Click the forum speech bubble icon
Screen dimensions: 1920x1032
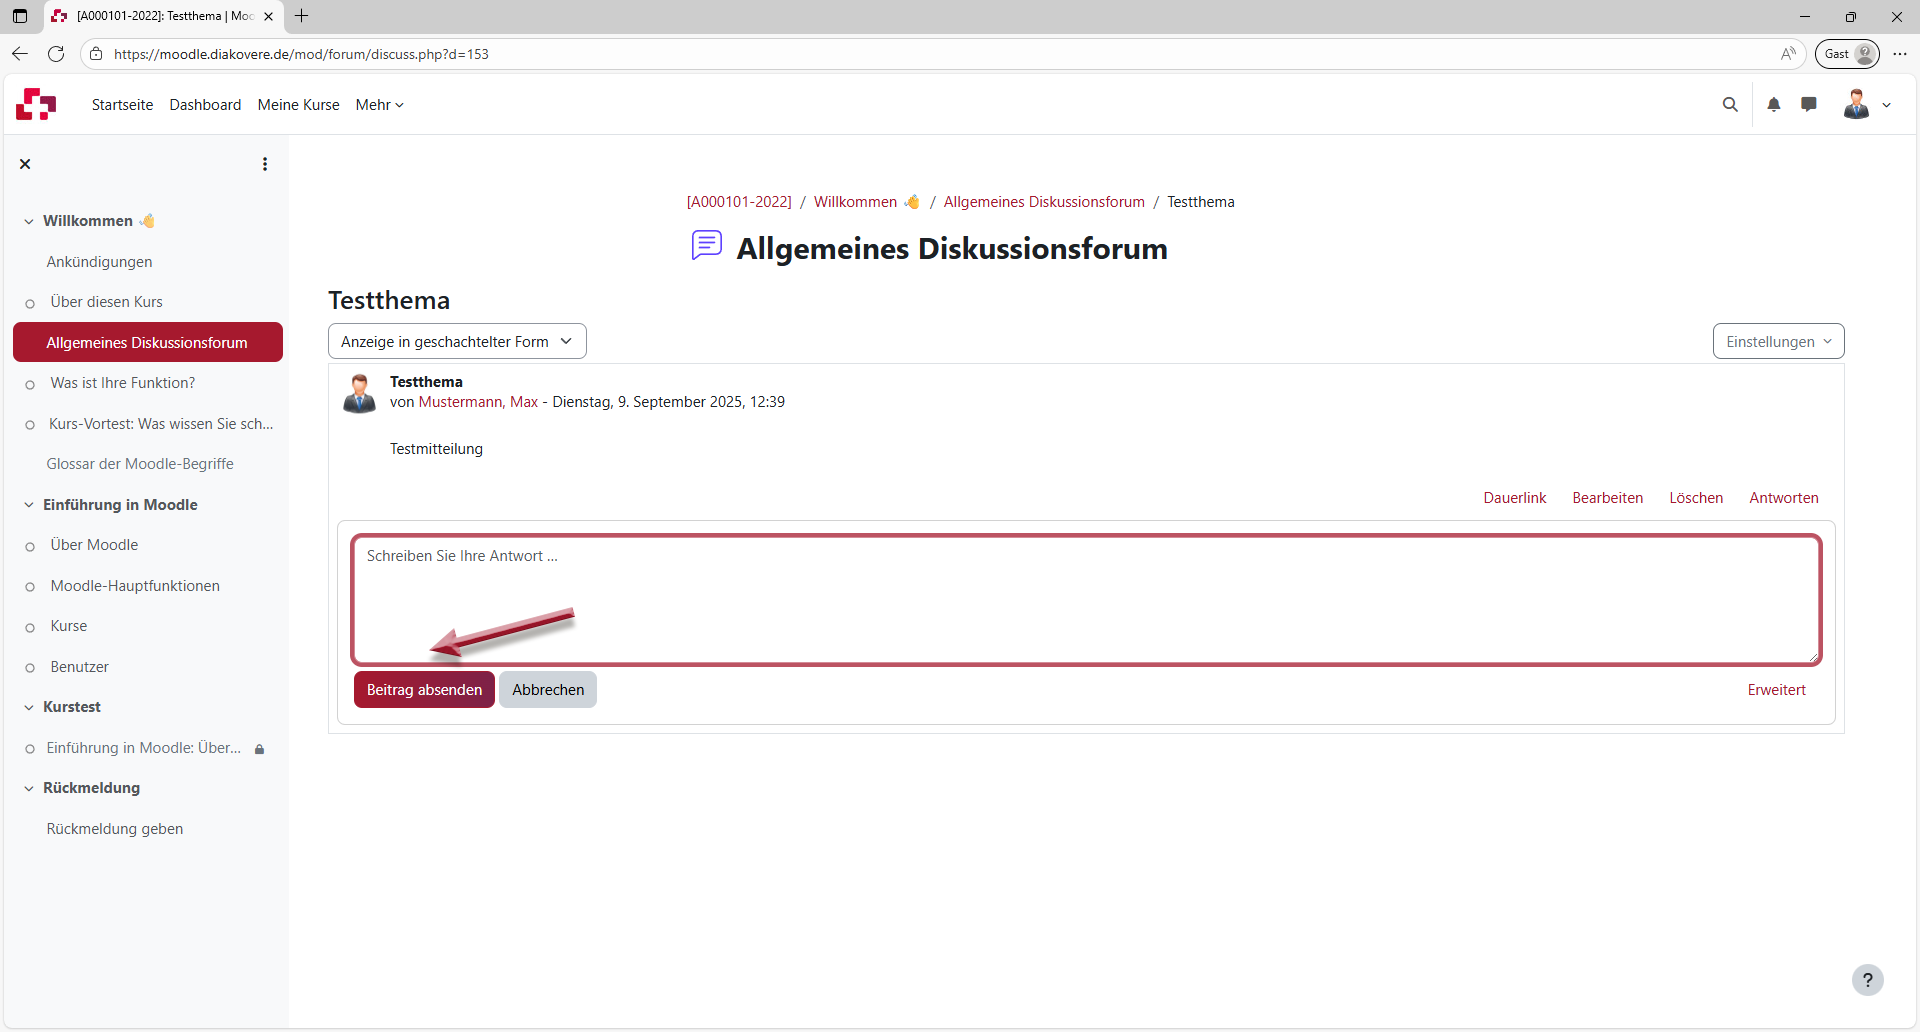click(707, 246)
